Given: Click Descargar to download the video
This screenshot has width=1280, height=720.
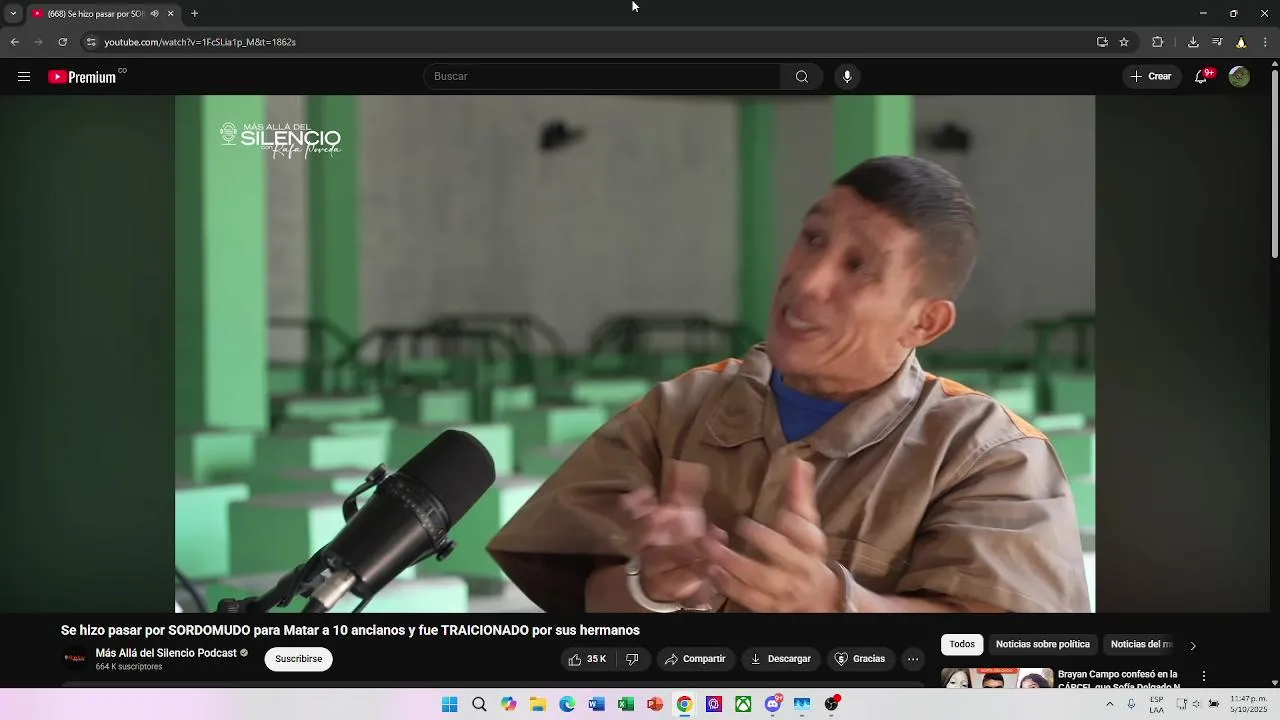Looking at the screenshot, I should [781, 659].
